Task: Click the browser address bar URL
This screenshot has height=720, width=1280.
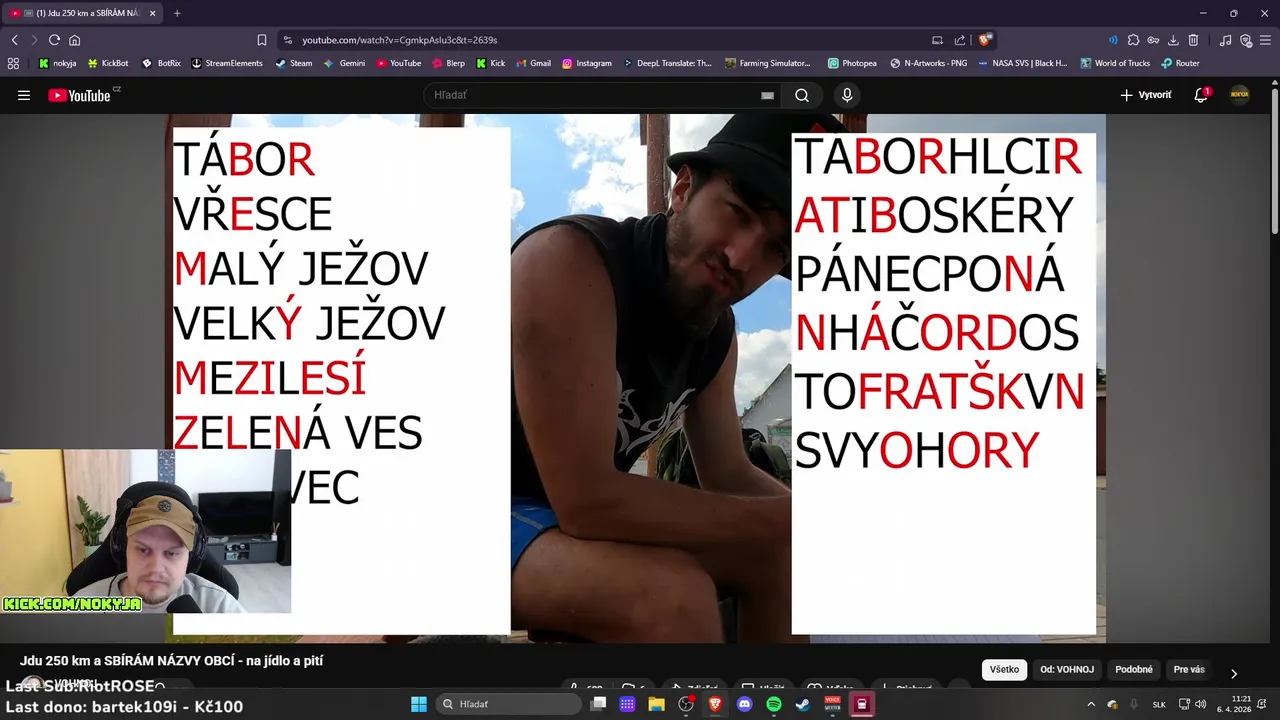Action: [x=400, y=40]
